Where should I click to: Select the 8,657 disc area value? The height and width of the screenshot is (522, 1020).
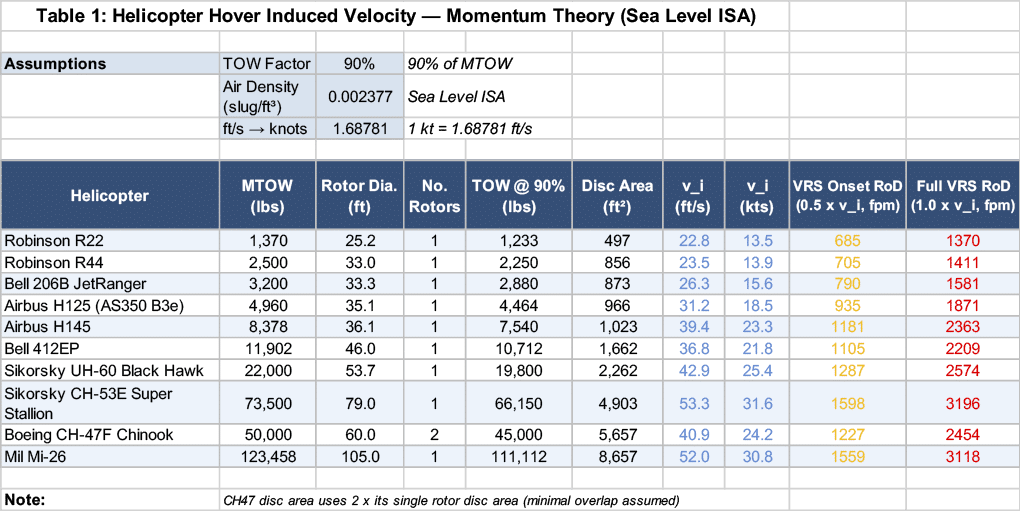pos(617,456)
